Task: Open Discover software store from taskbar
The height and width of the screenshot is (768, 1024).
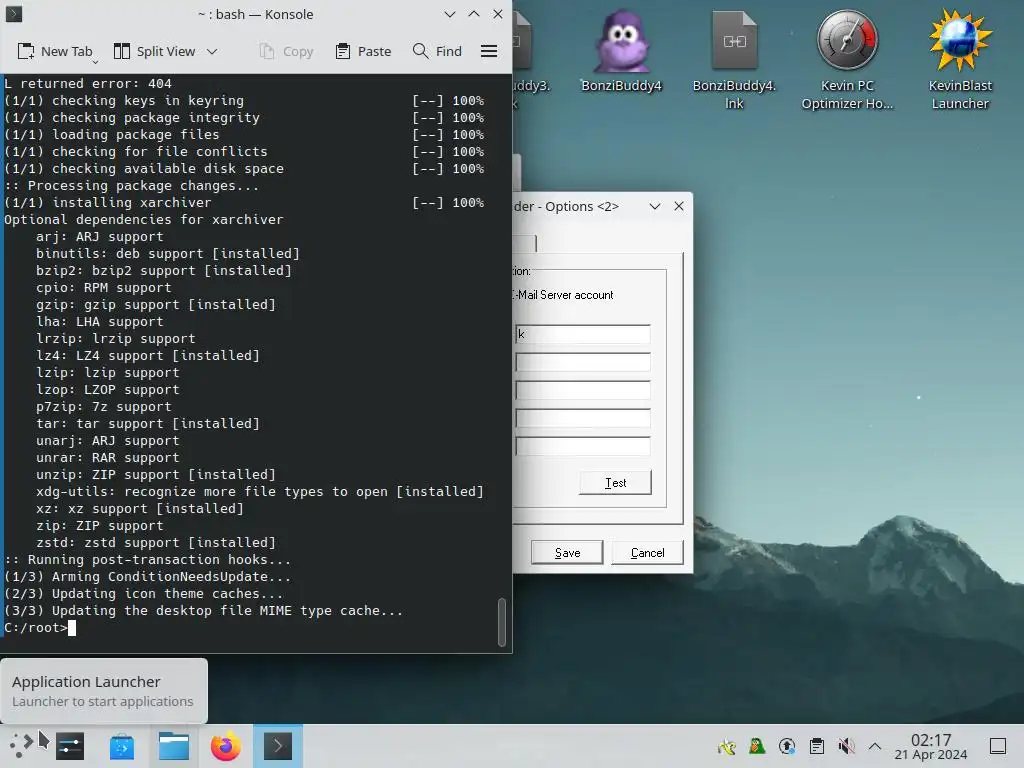Action: pos(121,746)
